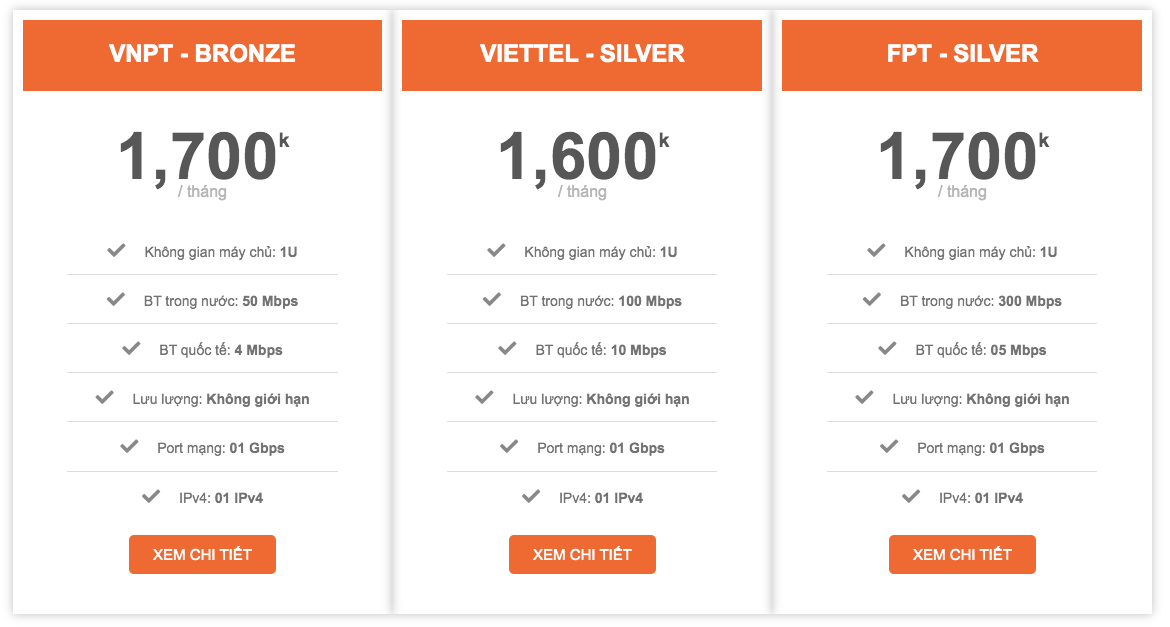Click checkmark beside FPT 300 Mbps
The image size is (1170, 627).
coord(871,299)
